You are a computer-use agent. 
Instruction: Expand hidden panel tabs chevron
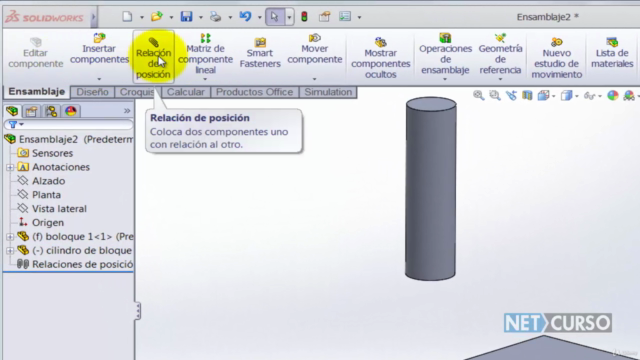[x=127, y=111]
